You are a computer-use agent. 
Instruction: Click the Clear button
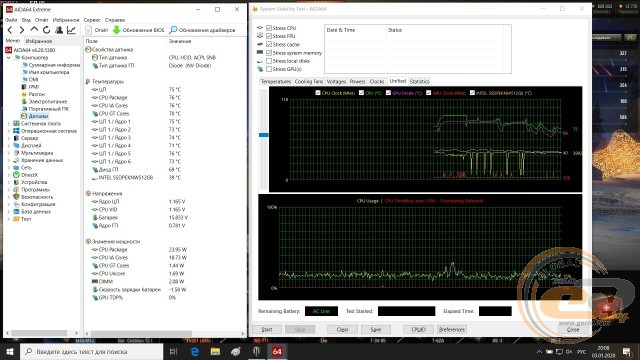[342, 329]
